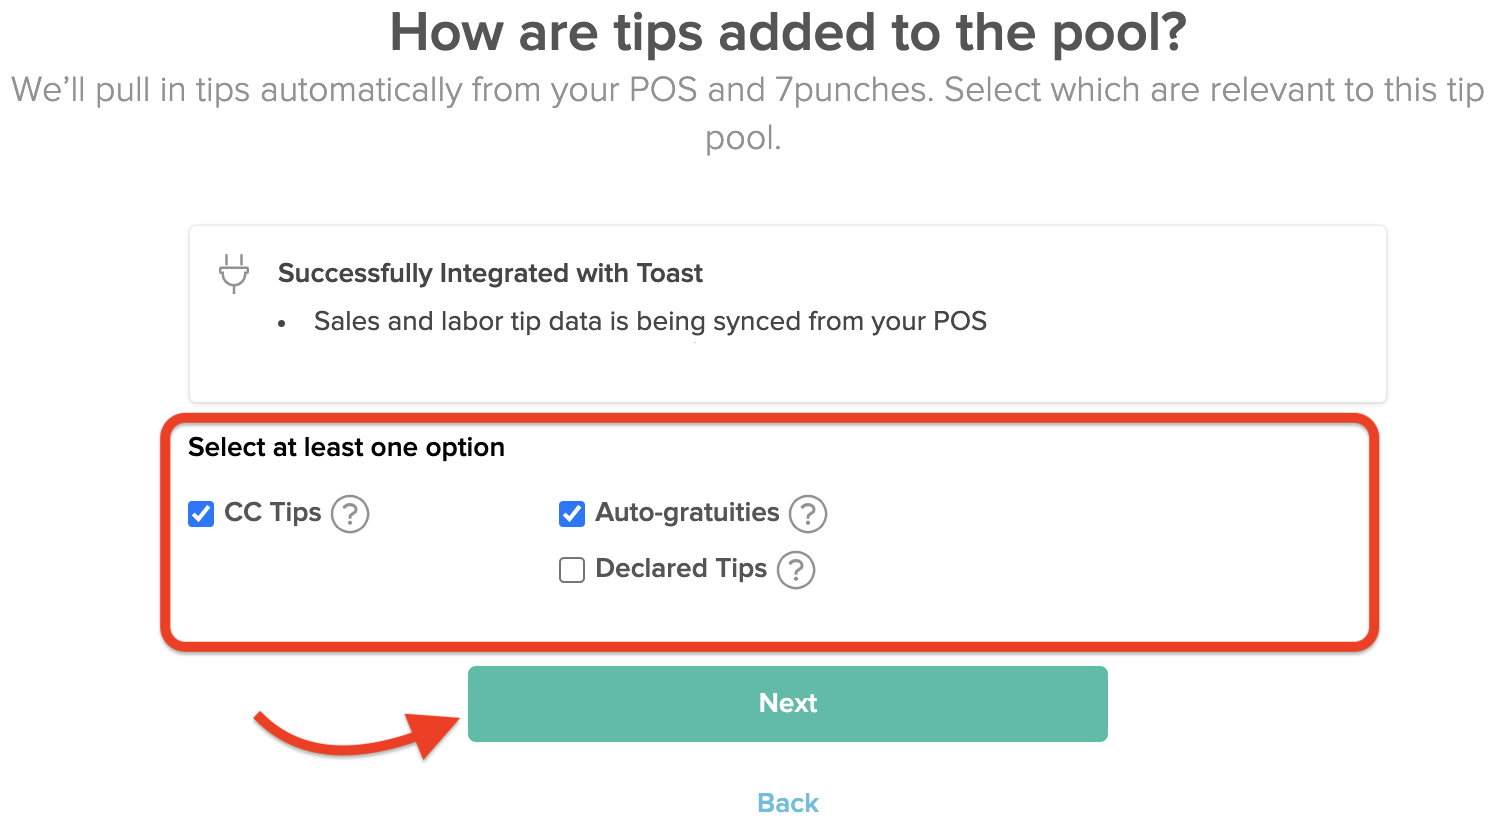Click the Declared Tips question mark circle
This screenshot has width=1494, height=820.
795,569
